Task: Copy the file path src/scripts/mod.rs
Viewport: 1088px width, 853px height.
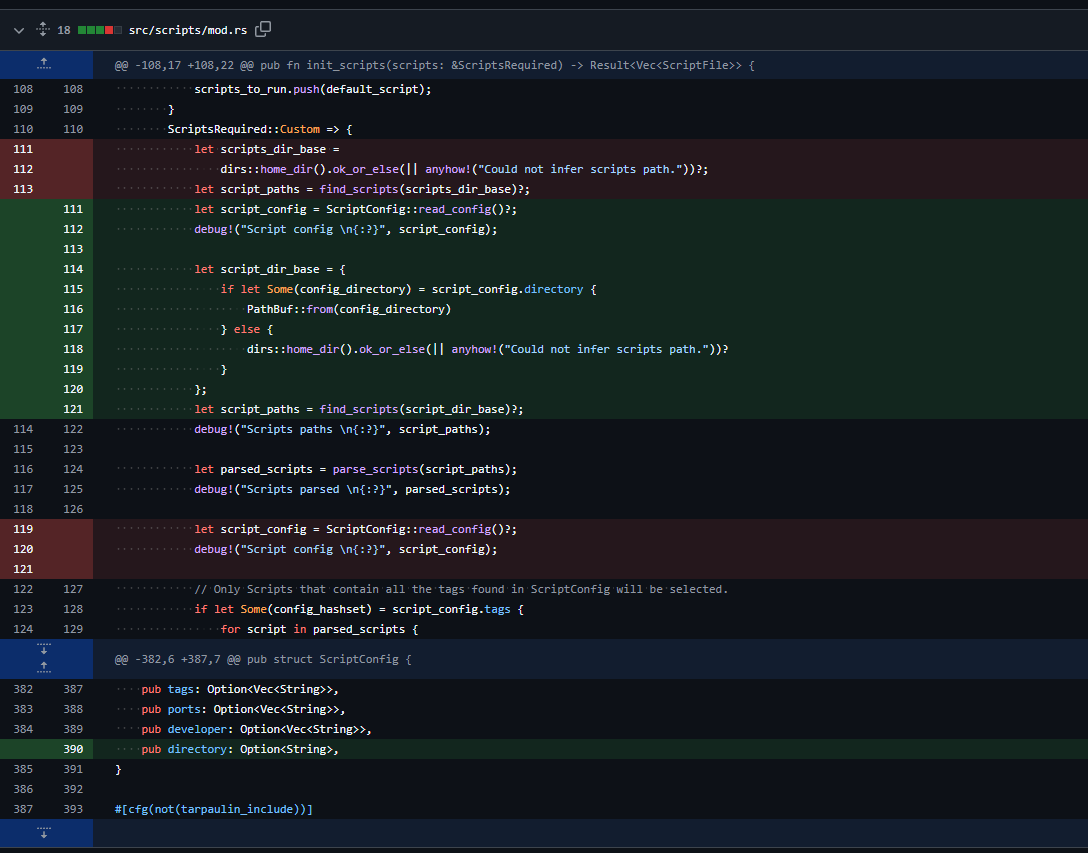Action: click(x=262, y=29)
